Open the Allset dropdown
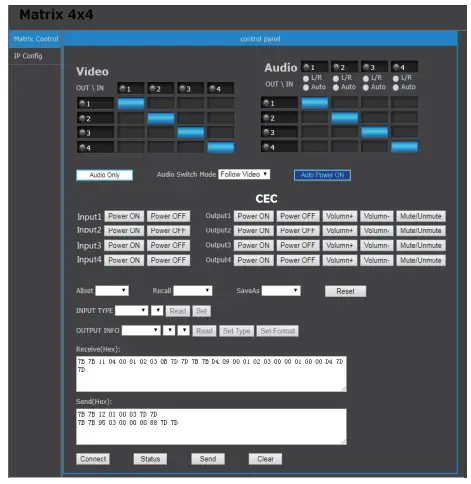471x484 pixels. point(112,291)
